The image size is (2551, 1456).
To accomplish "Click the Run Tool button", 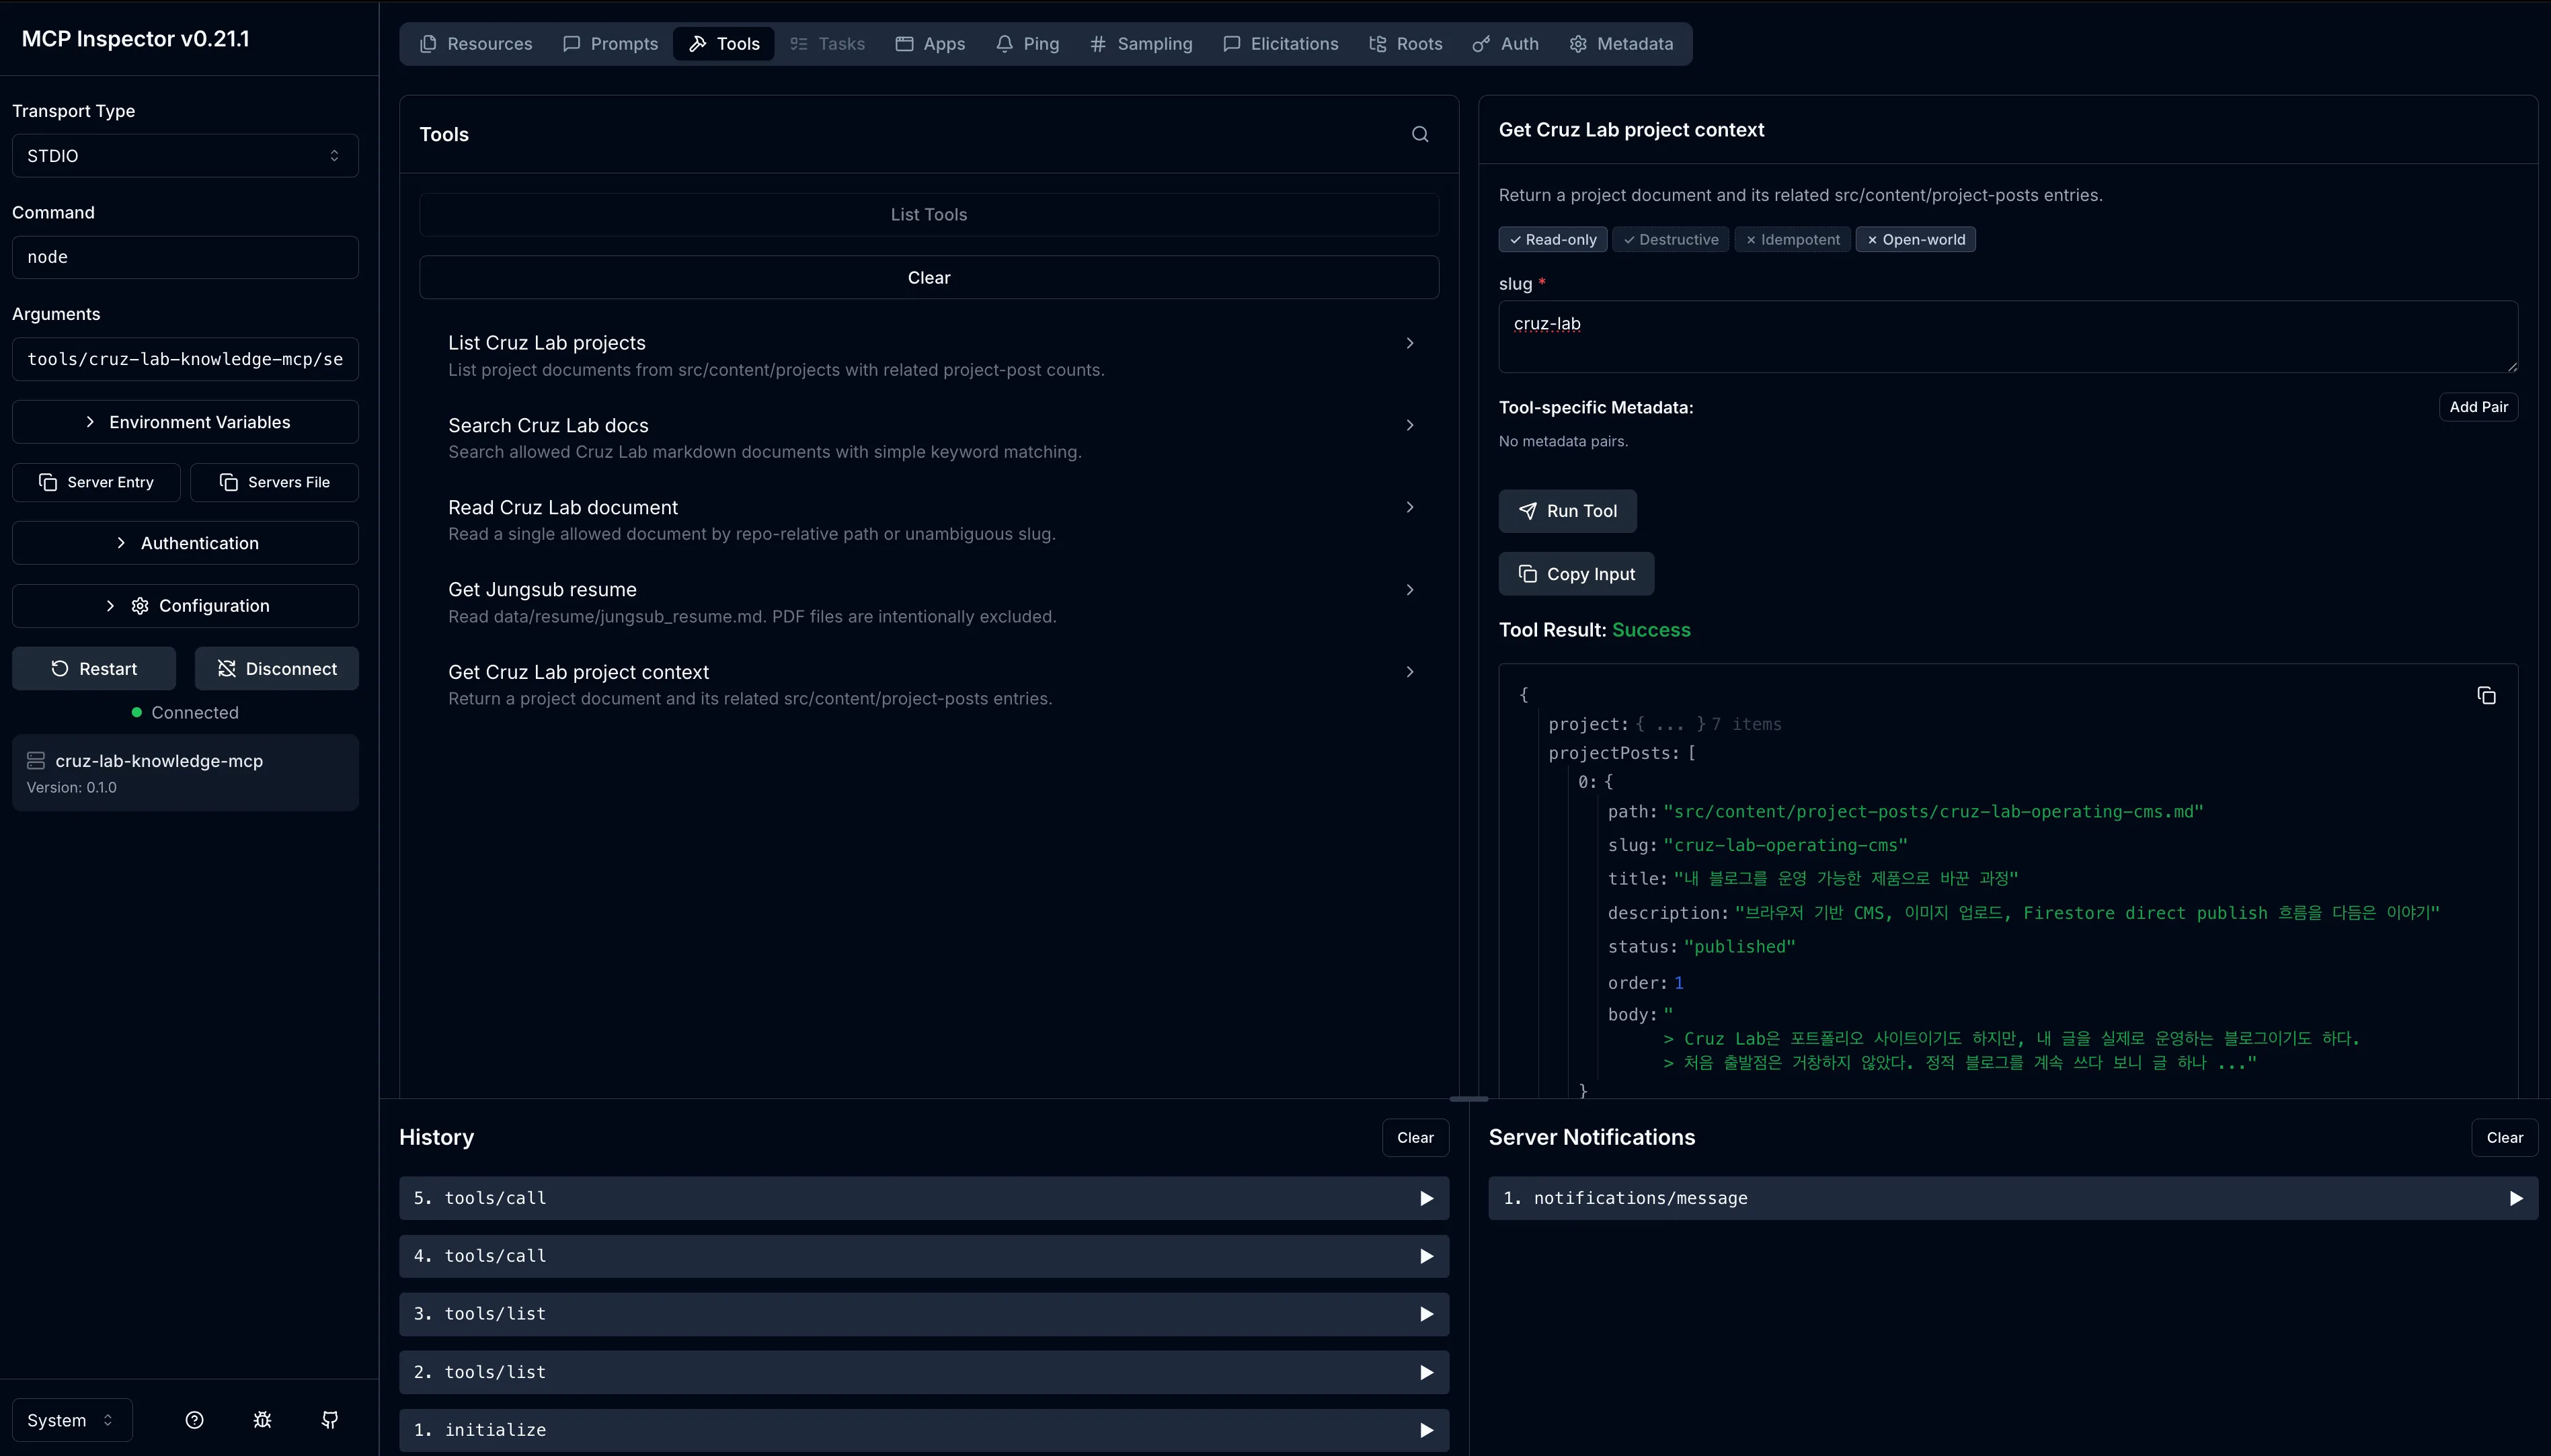I will coord(1567,511).
